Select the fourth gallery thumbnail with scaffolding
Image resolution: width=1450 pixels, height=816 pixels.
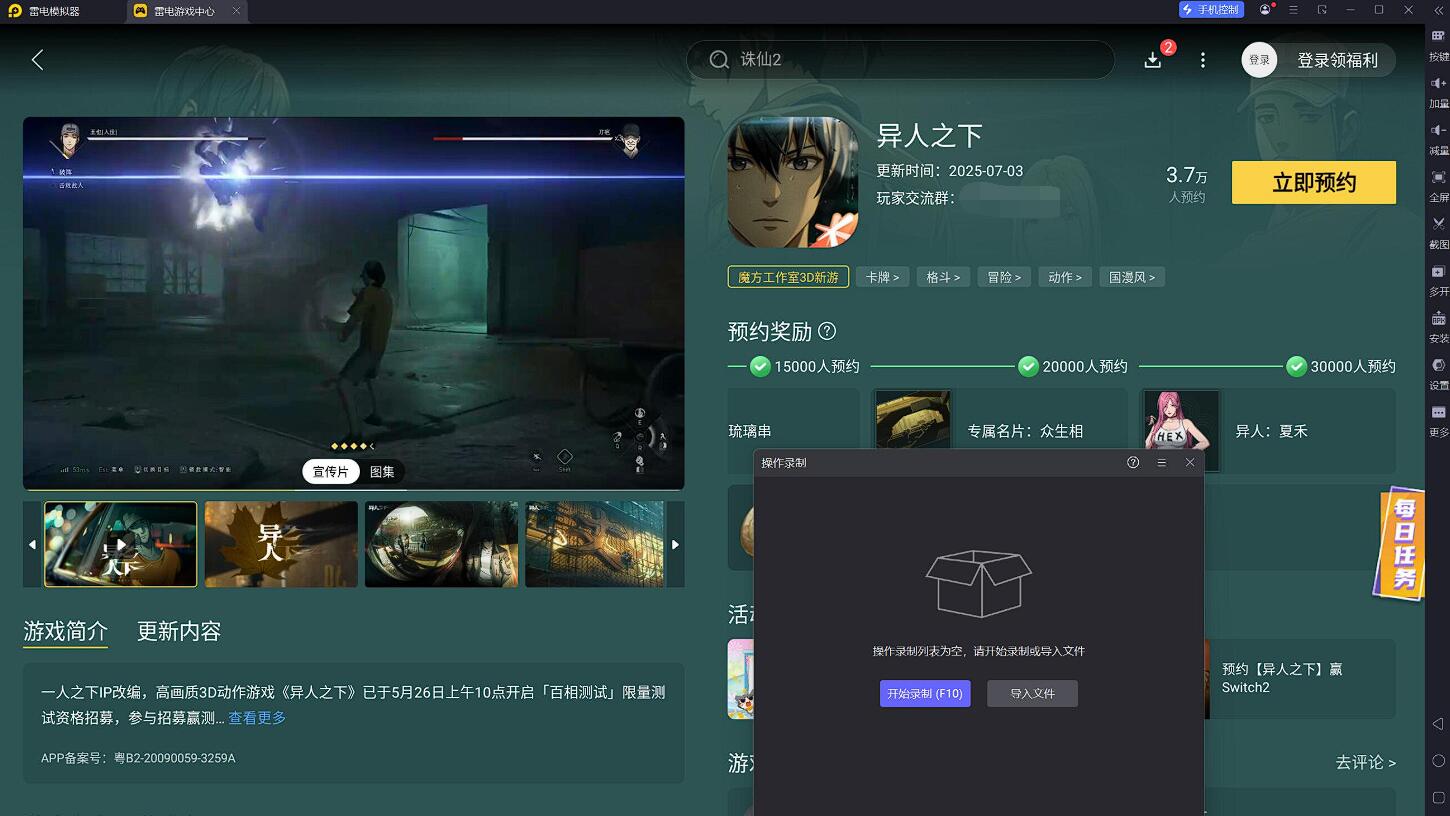[595, 544]
